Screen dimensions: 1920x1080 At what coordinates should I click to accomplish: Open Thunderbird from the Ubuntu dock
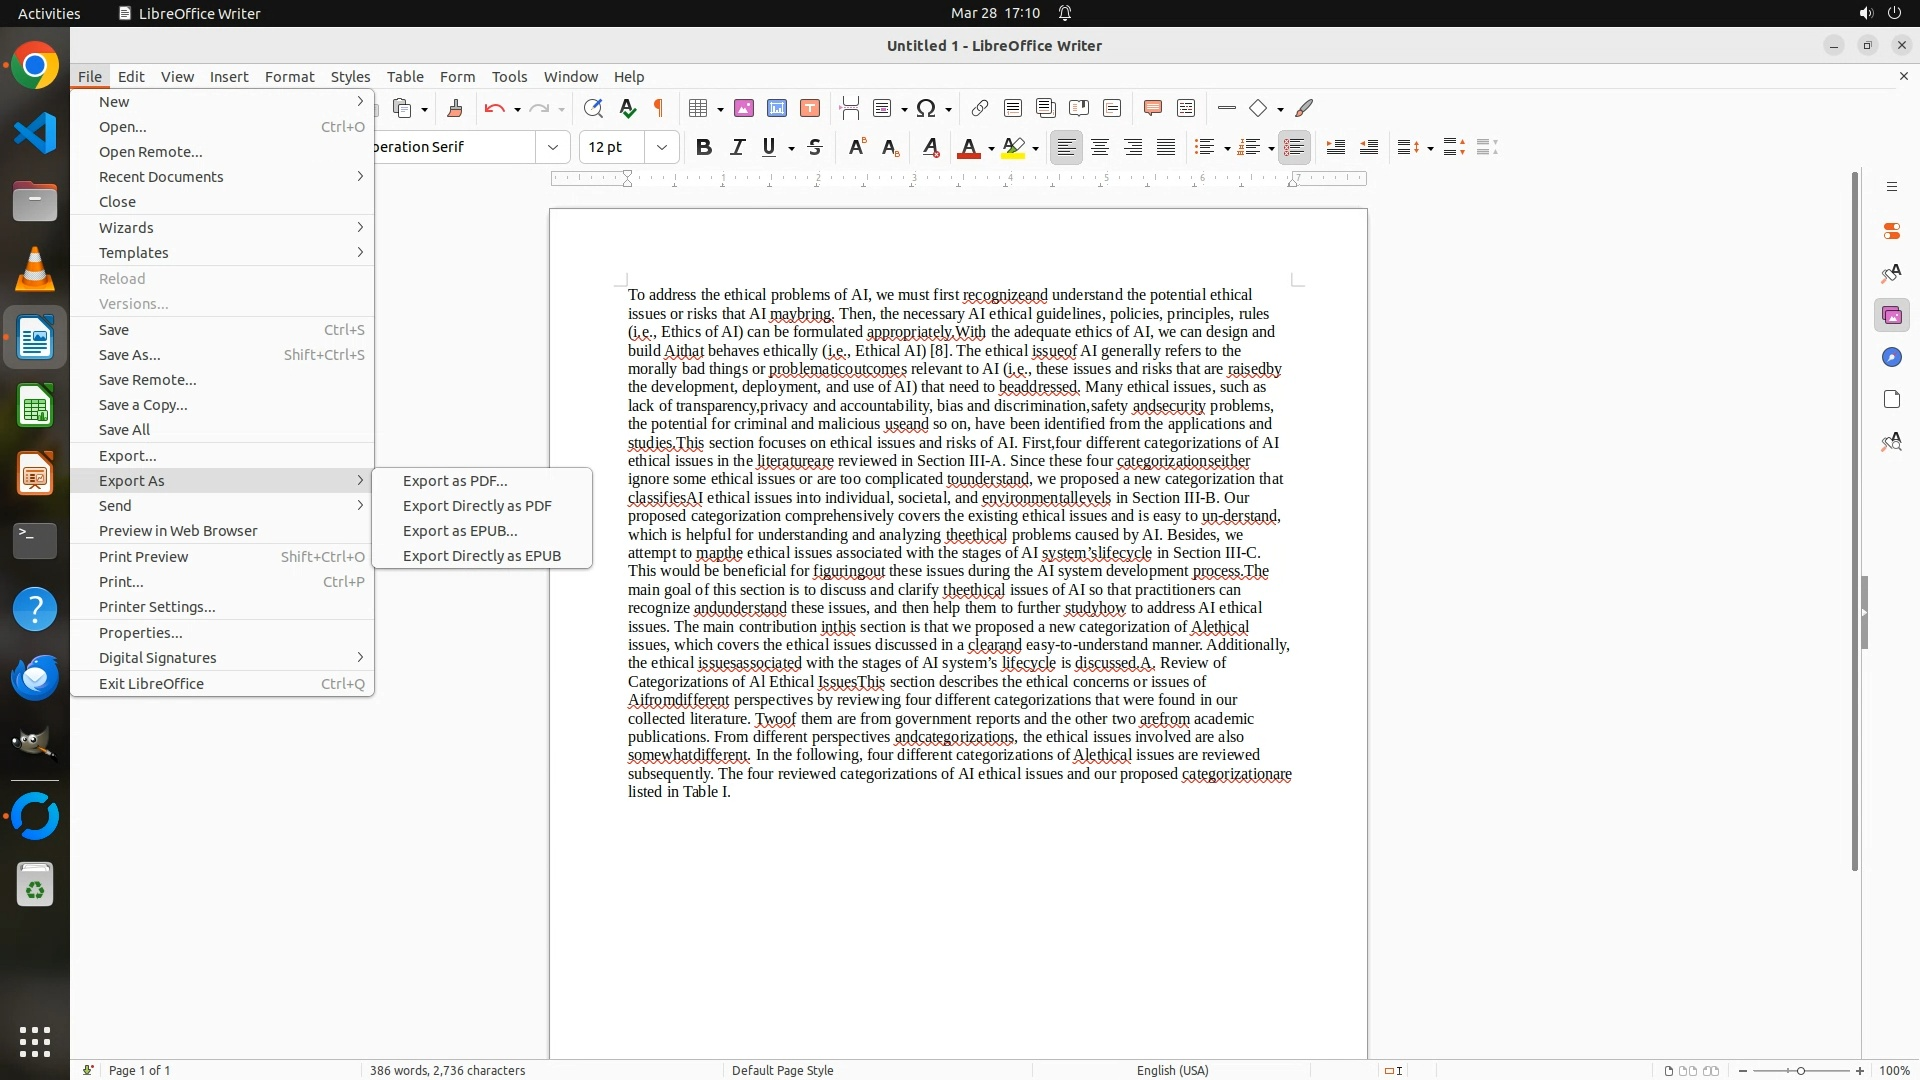point(35,677)
